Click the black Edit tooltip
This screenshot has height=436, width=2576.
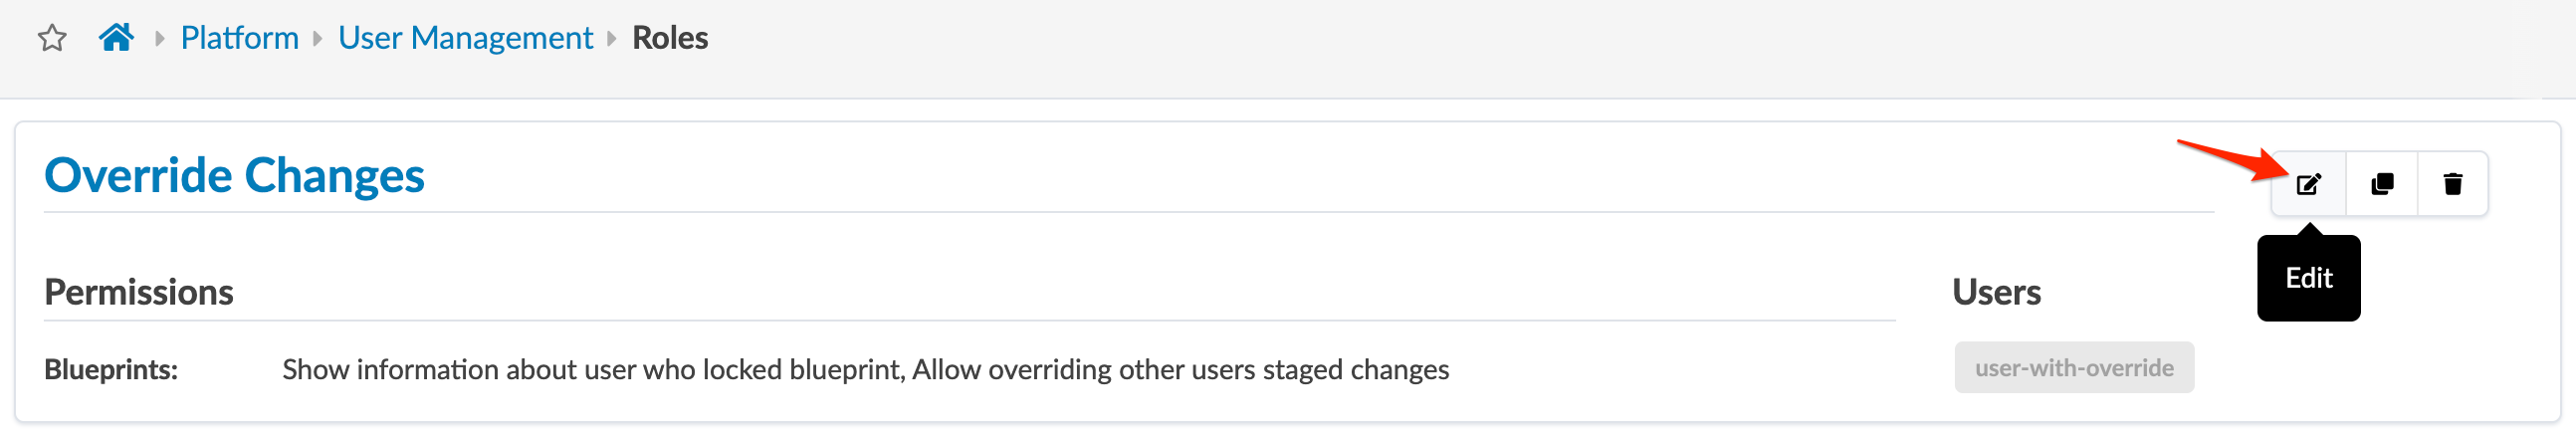pyautogui.click(x=2308, y=278)
